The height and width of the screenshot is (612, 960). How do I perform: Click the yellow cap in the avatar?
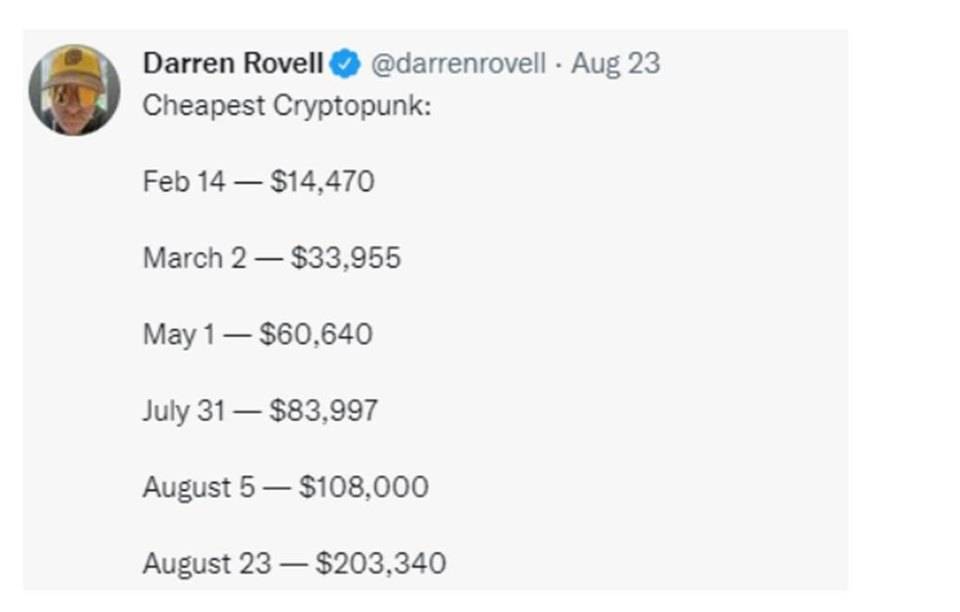tap(74, 66)
